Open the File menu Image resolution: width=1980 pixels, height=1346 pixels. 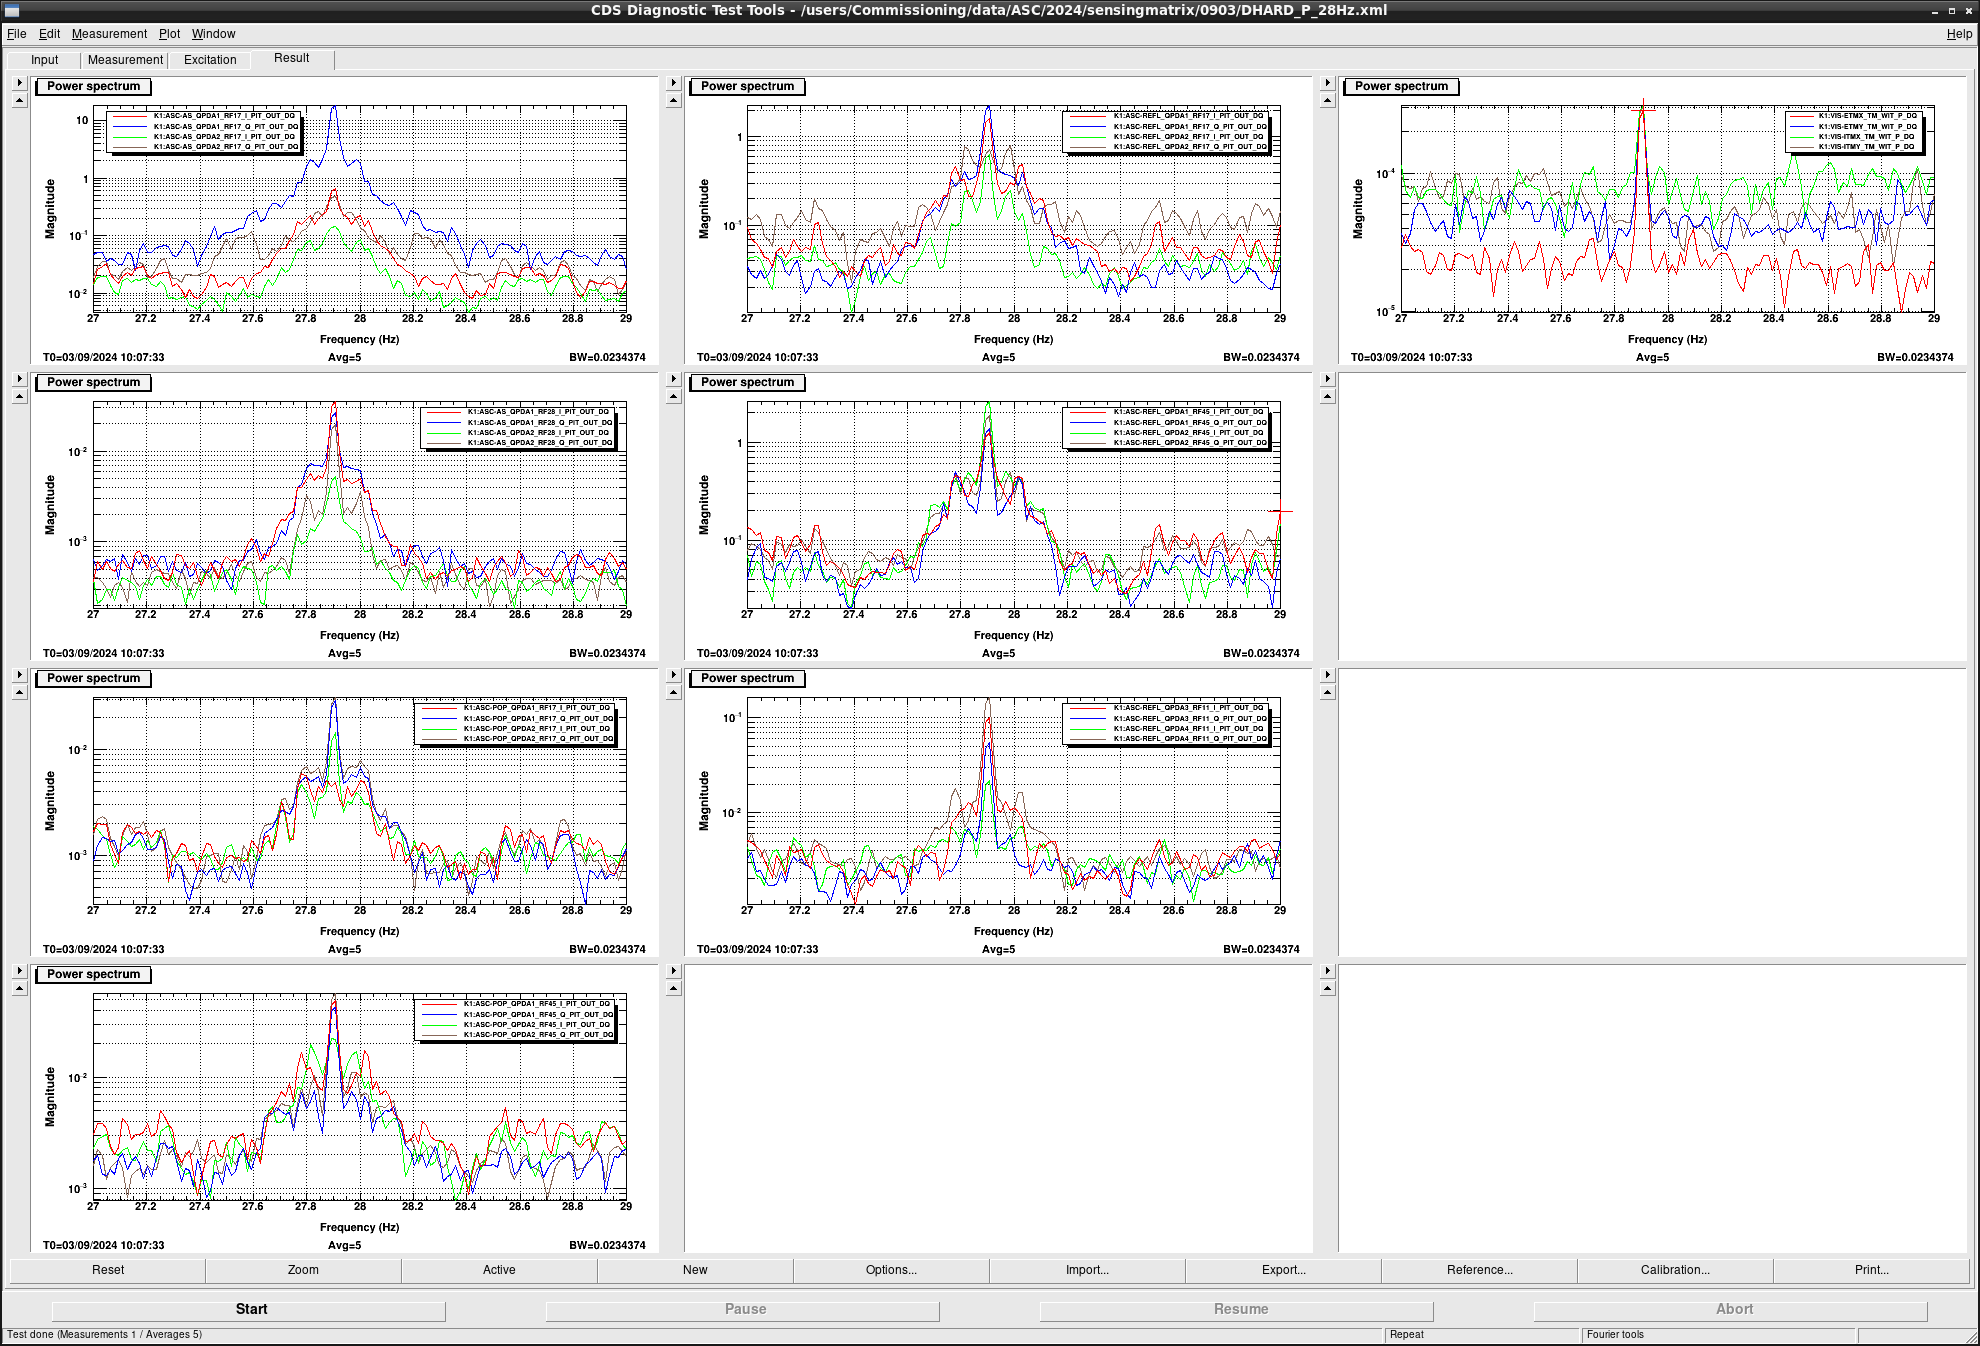point(17,34)
